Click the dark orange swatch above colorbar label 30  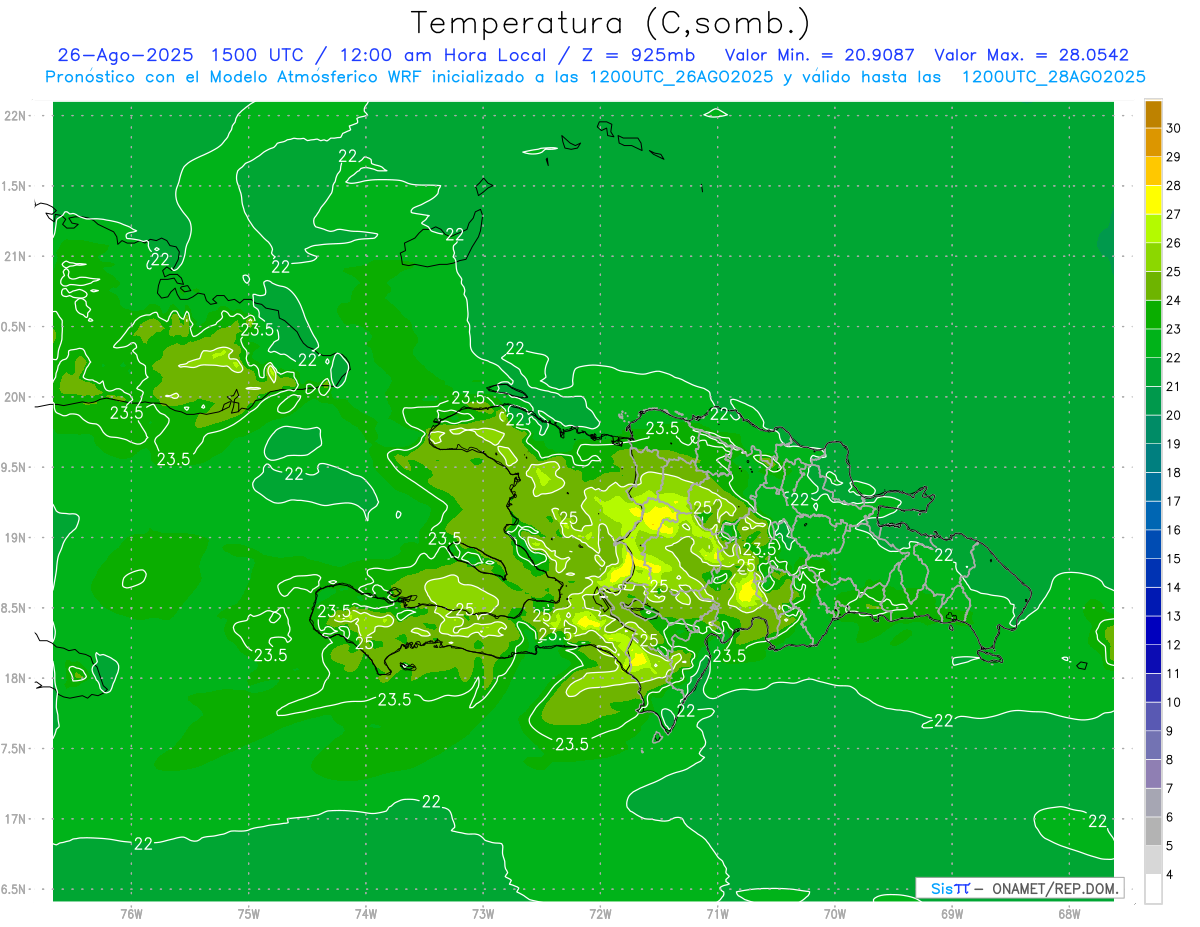pos(1153,114)
